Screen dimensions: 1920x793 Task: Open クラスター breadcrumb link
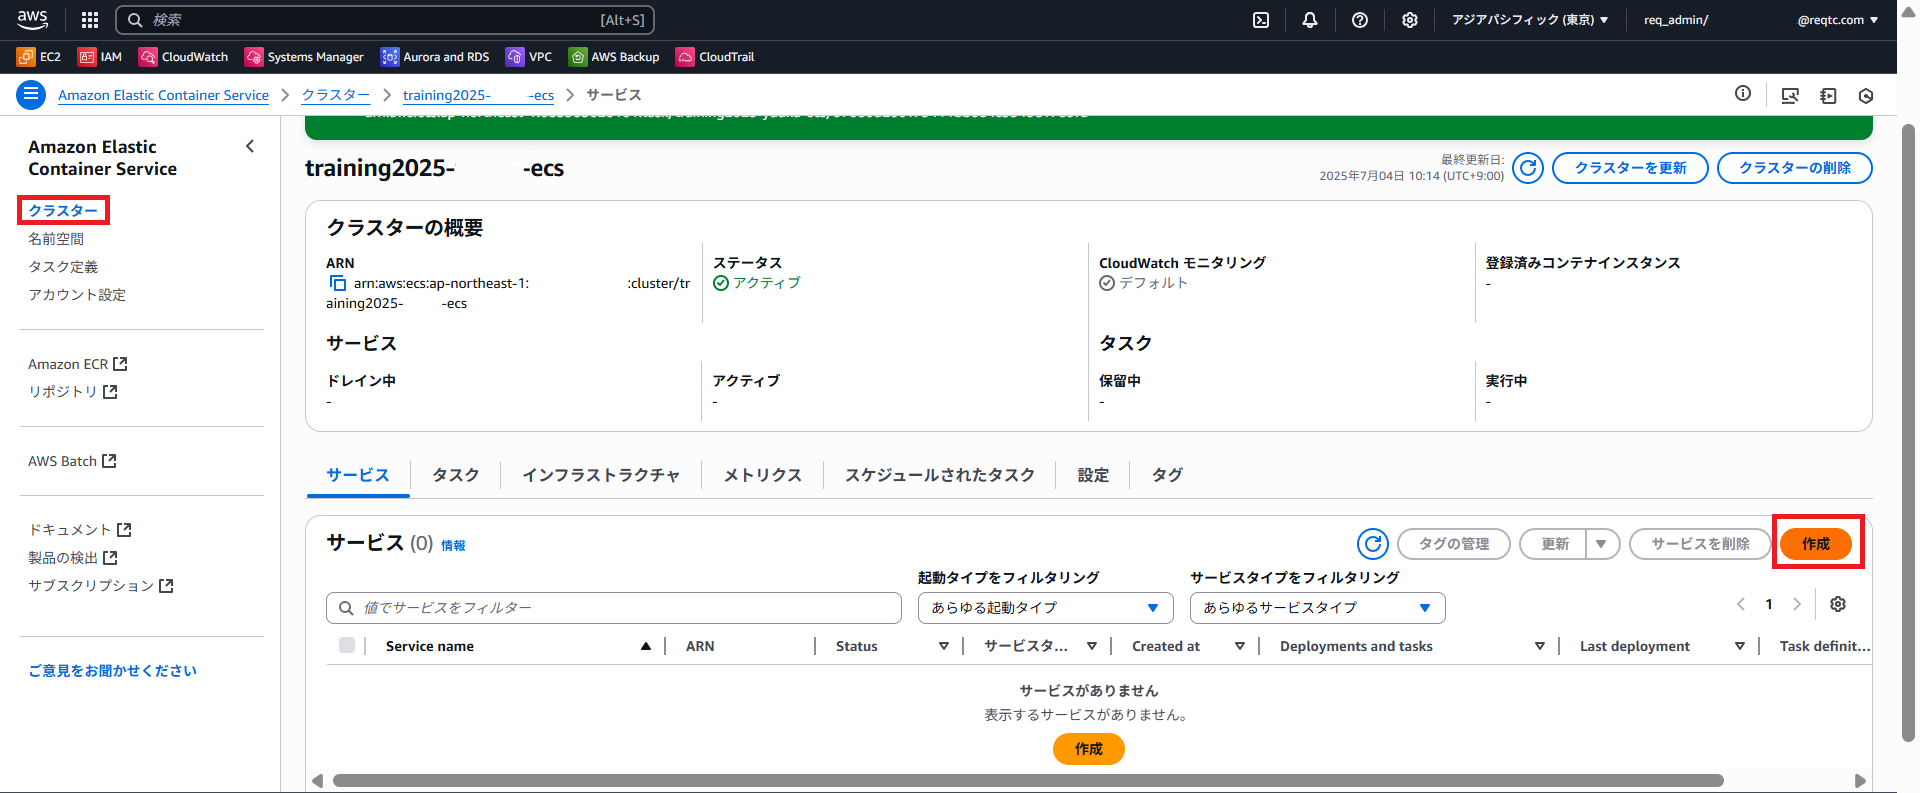click(x=336, y=95)
